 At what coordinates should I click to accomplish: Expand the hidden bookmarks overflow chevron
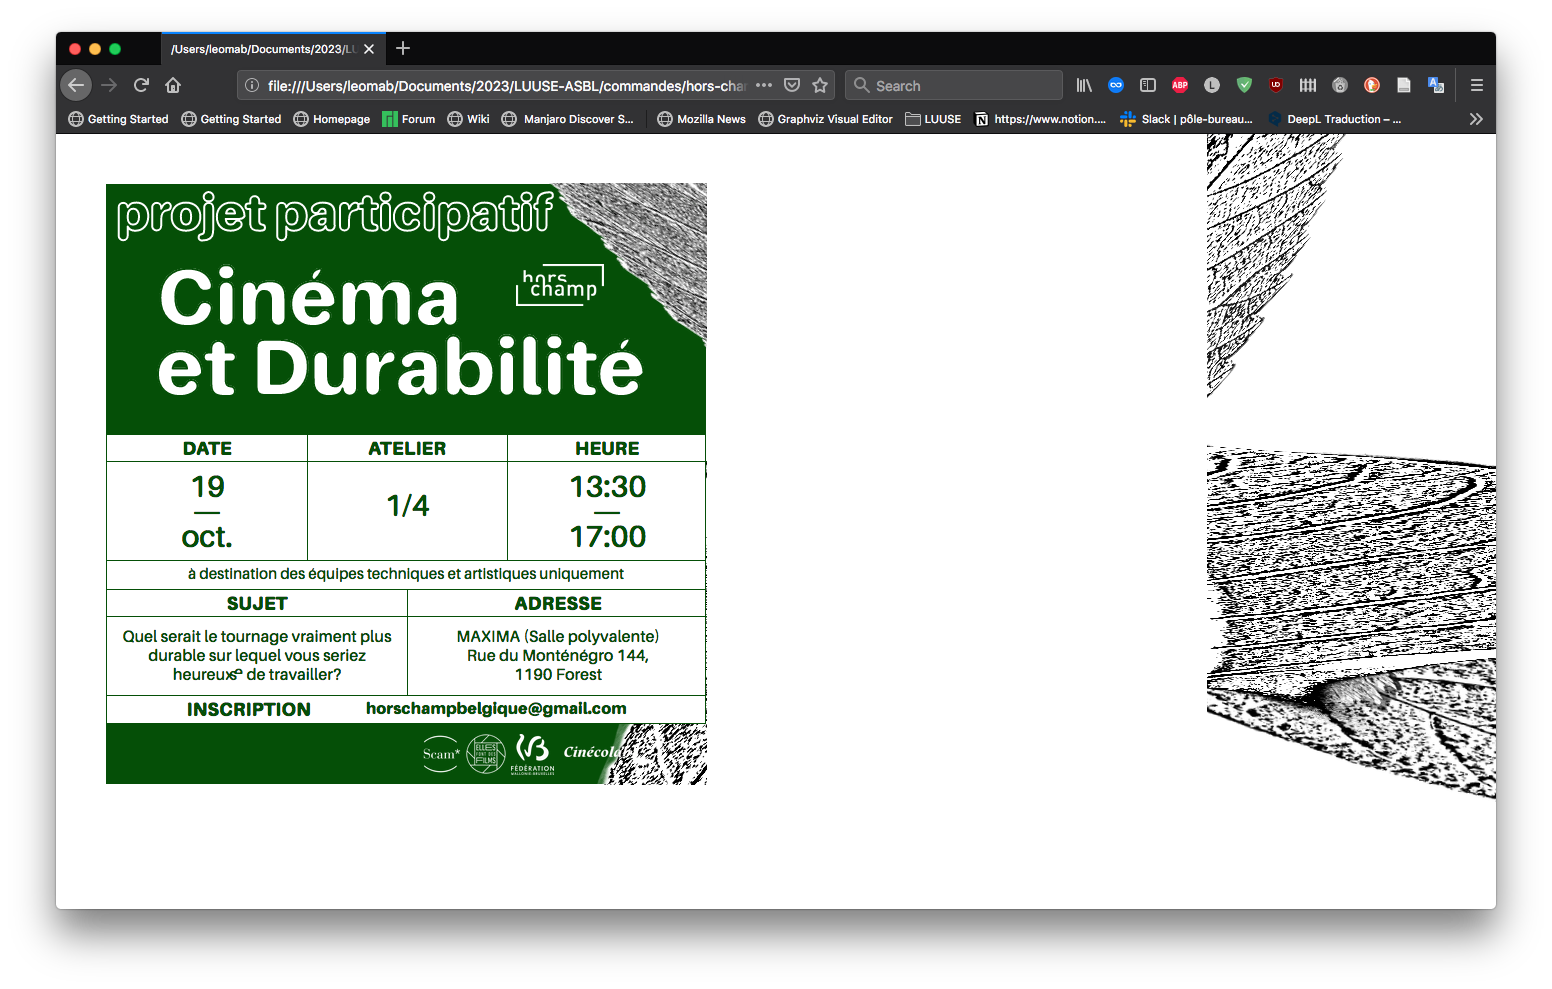pyautogui.click(x=1476, y=119)
